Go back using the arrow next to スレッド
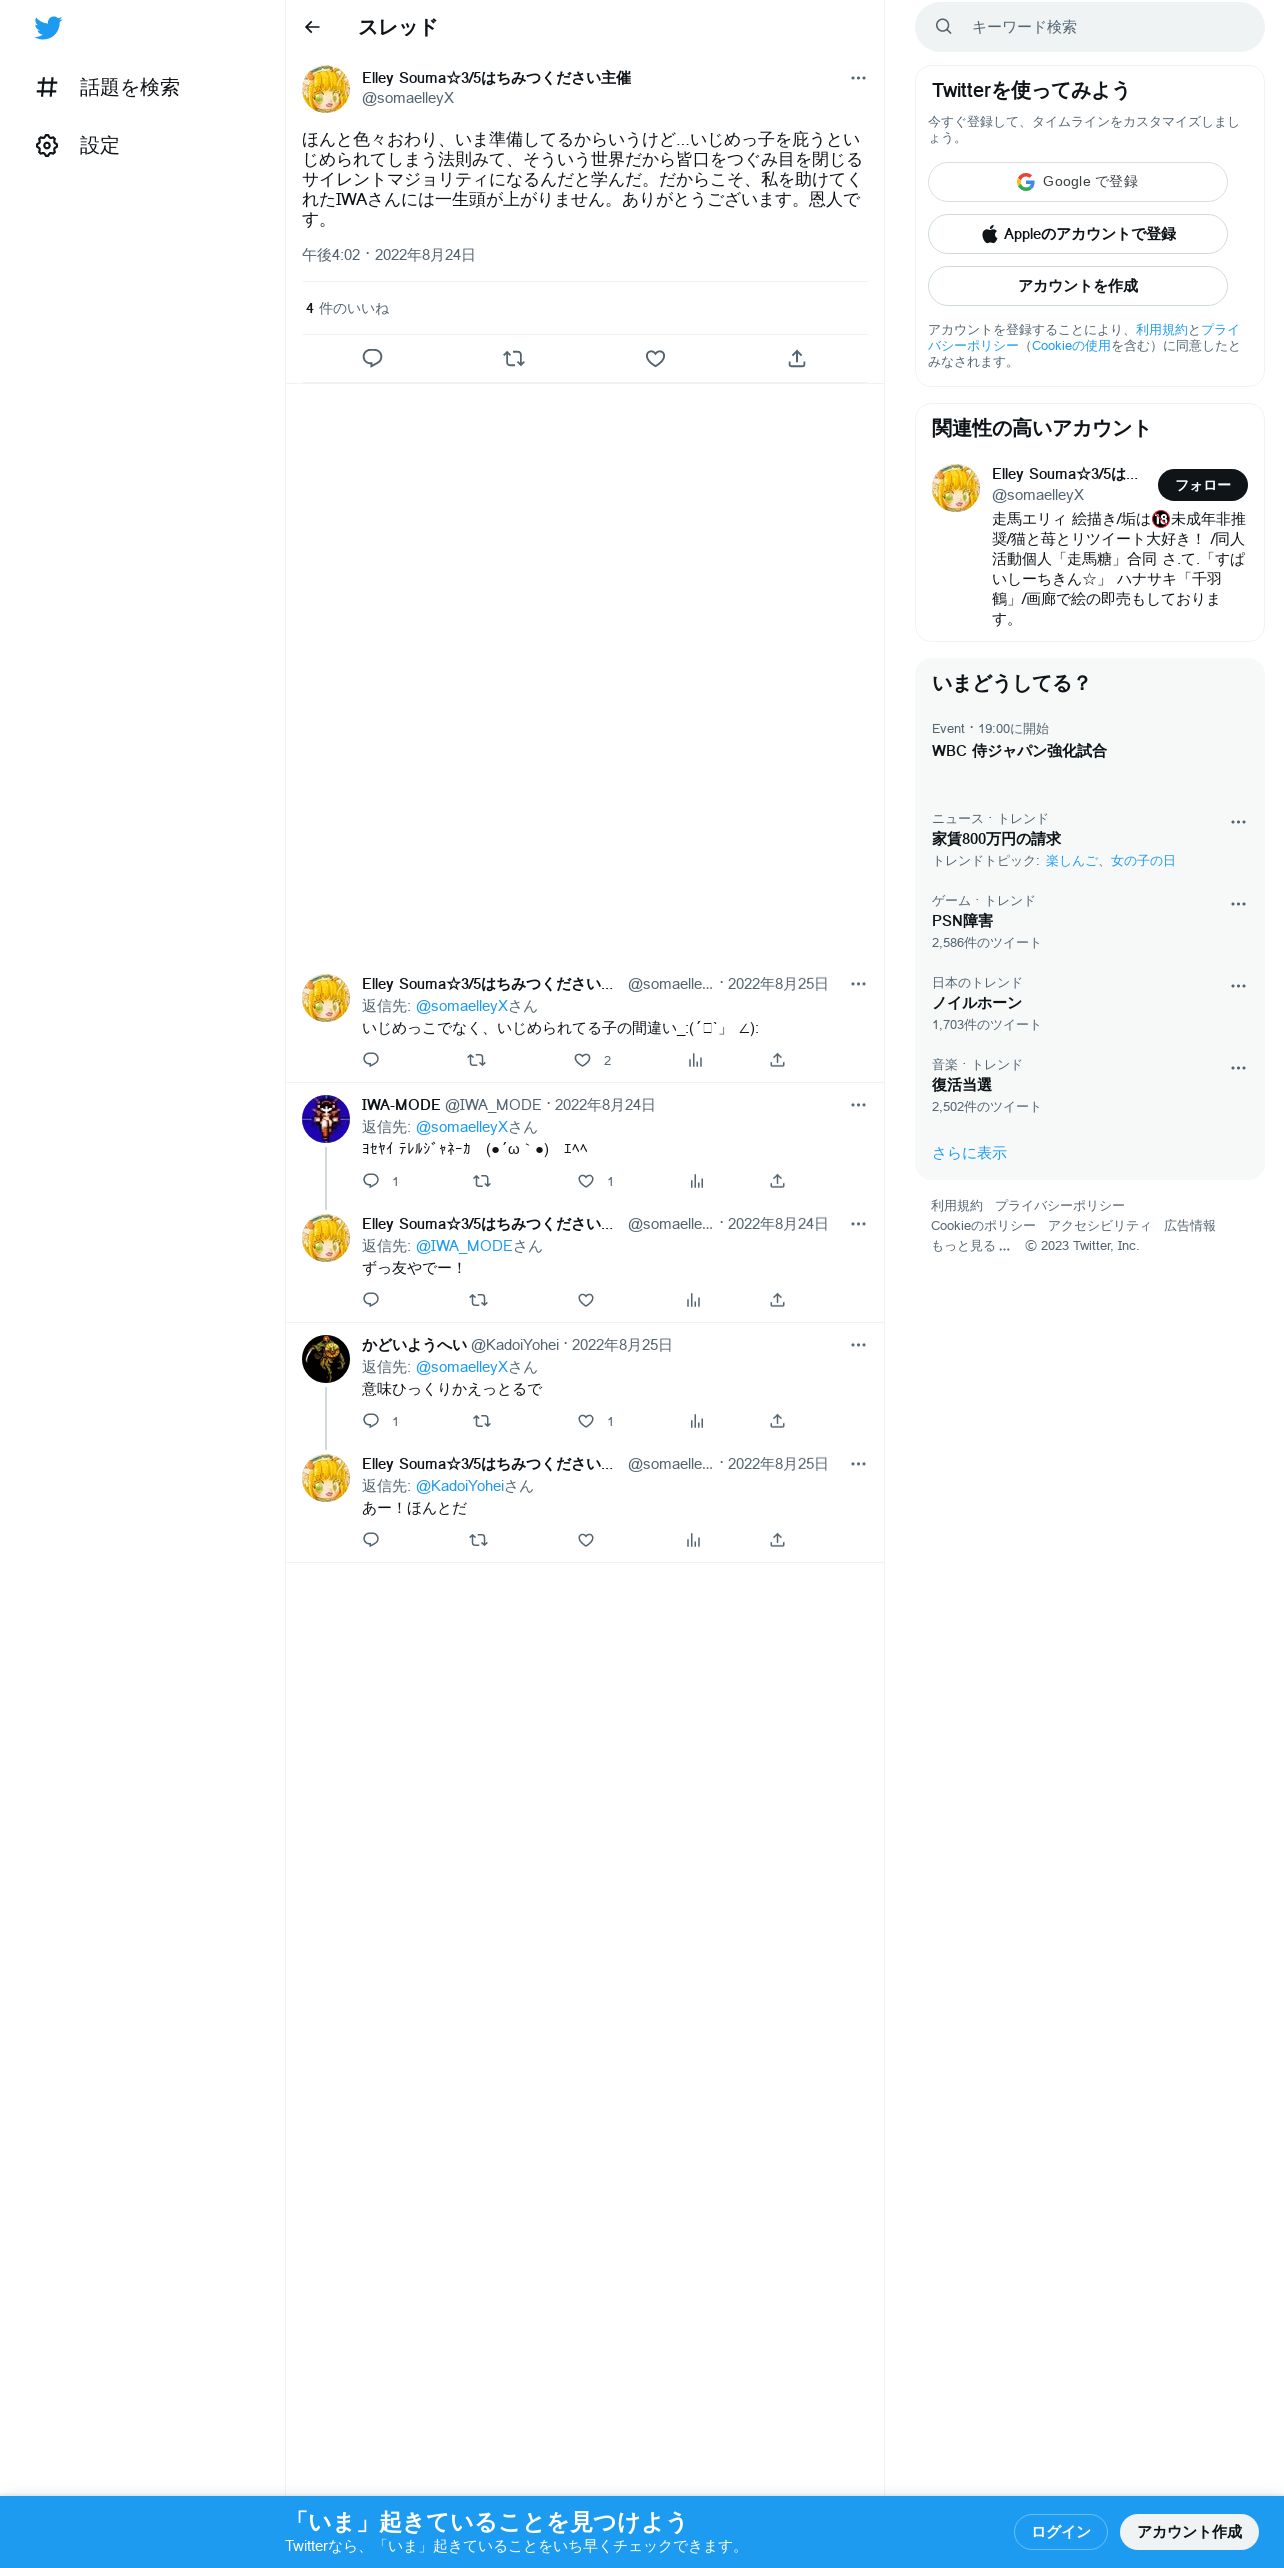Screen dimensions: 1284x2568 click(x=312, y=27)
